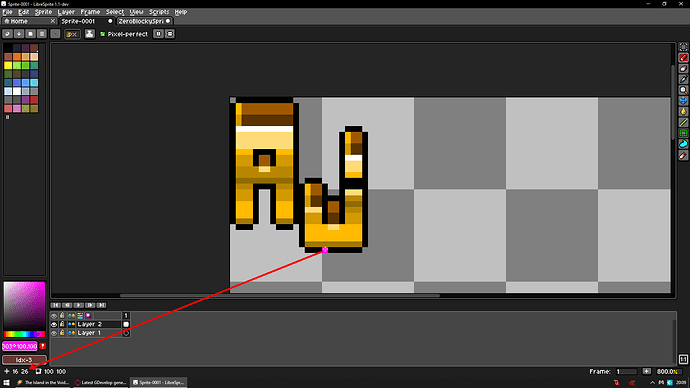Open the brush type selector
This screenshot has width=690, height=388.
pyautogui.click(x=55, y=34)
